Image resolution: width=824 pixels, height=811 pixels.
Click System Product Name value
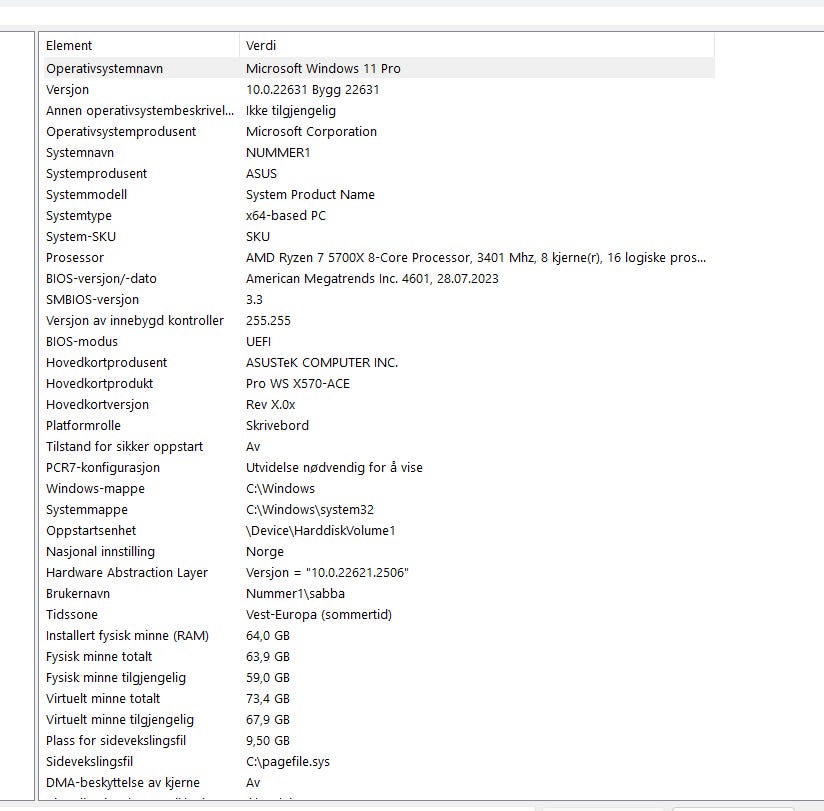(310, 194)
